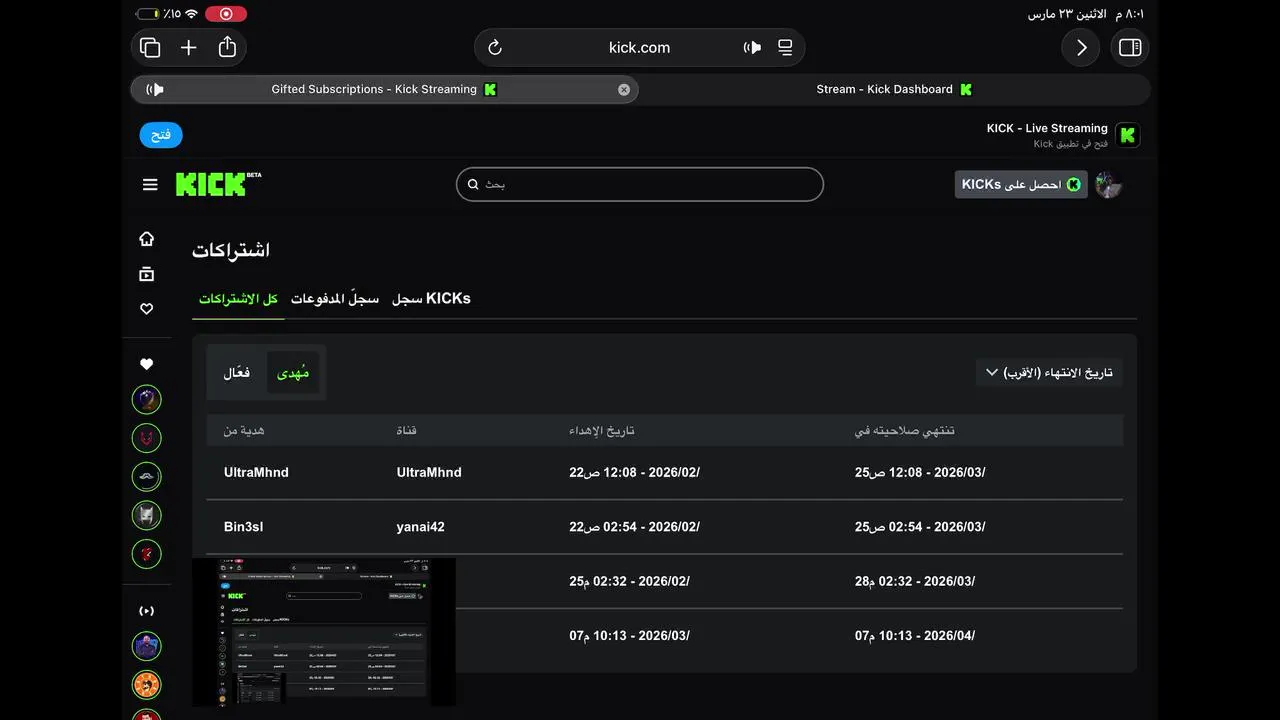This screenshot has height=720, width=1280.
Task: Click the kick.com address bar
Action: pos(639,47)
